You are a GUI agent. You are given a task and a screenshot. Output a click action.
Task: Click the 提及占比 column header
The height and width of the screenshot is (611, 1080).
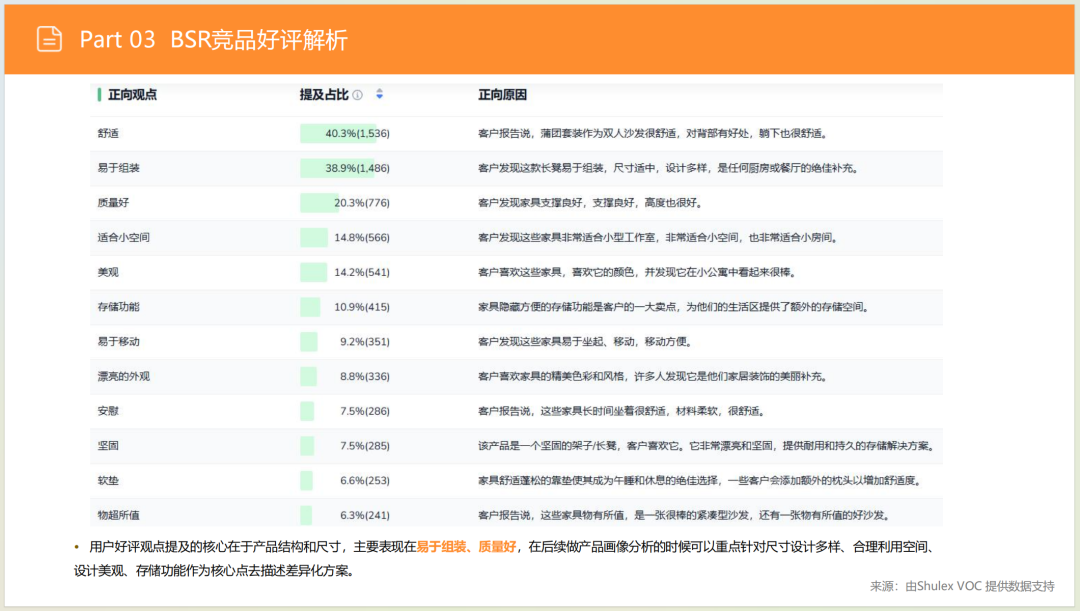click(x=324, y=95)
